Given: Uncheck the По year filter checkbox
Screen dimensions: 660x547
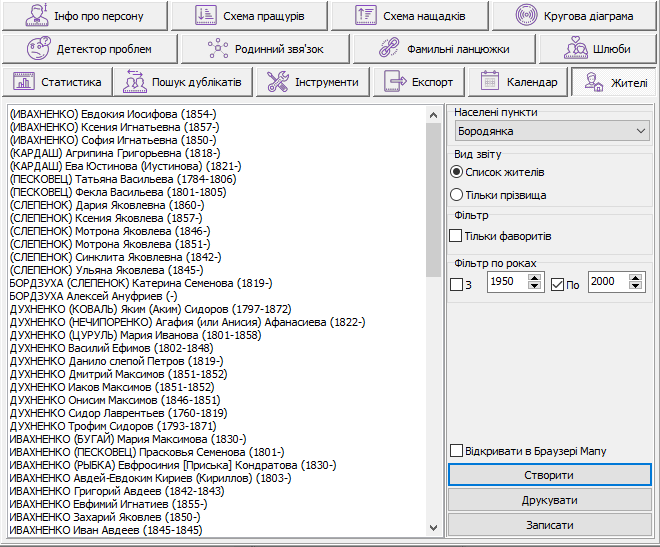Looking at the screenshot, I should tap(558, 283).
